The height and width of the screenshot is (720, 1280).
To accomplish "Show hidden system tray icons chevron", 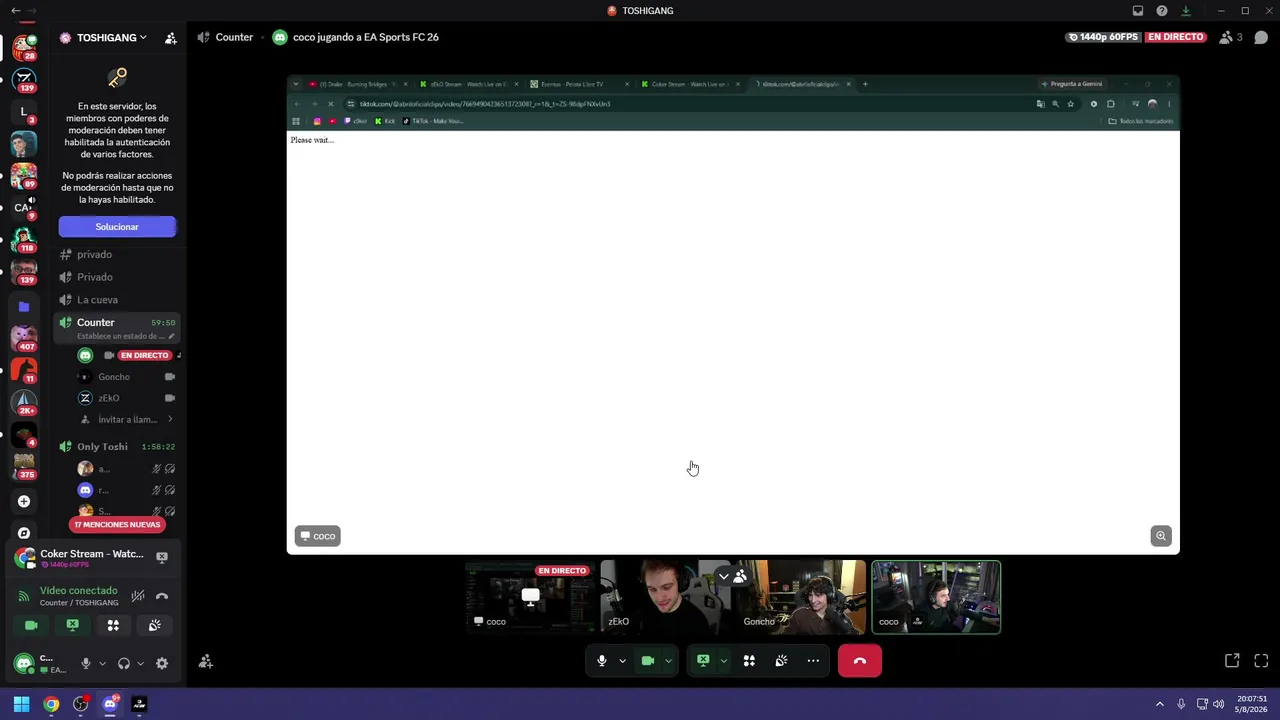I will (x=1160, y=704).
